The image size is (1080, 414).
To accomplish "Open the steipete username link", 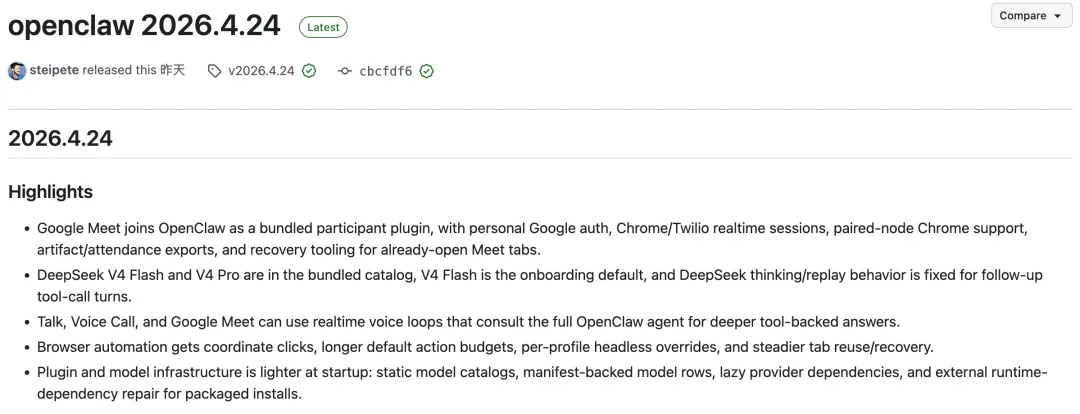I will tap(54, 71).
